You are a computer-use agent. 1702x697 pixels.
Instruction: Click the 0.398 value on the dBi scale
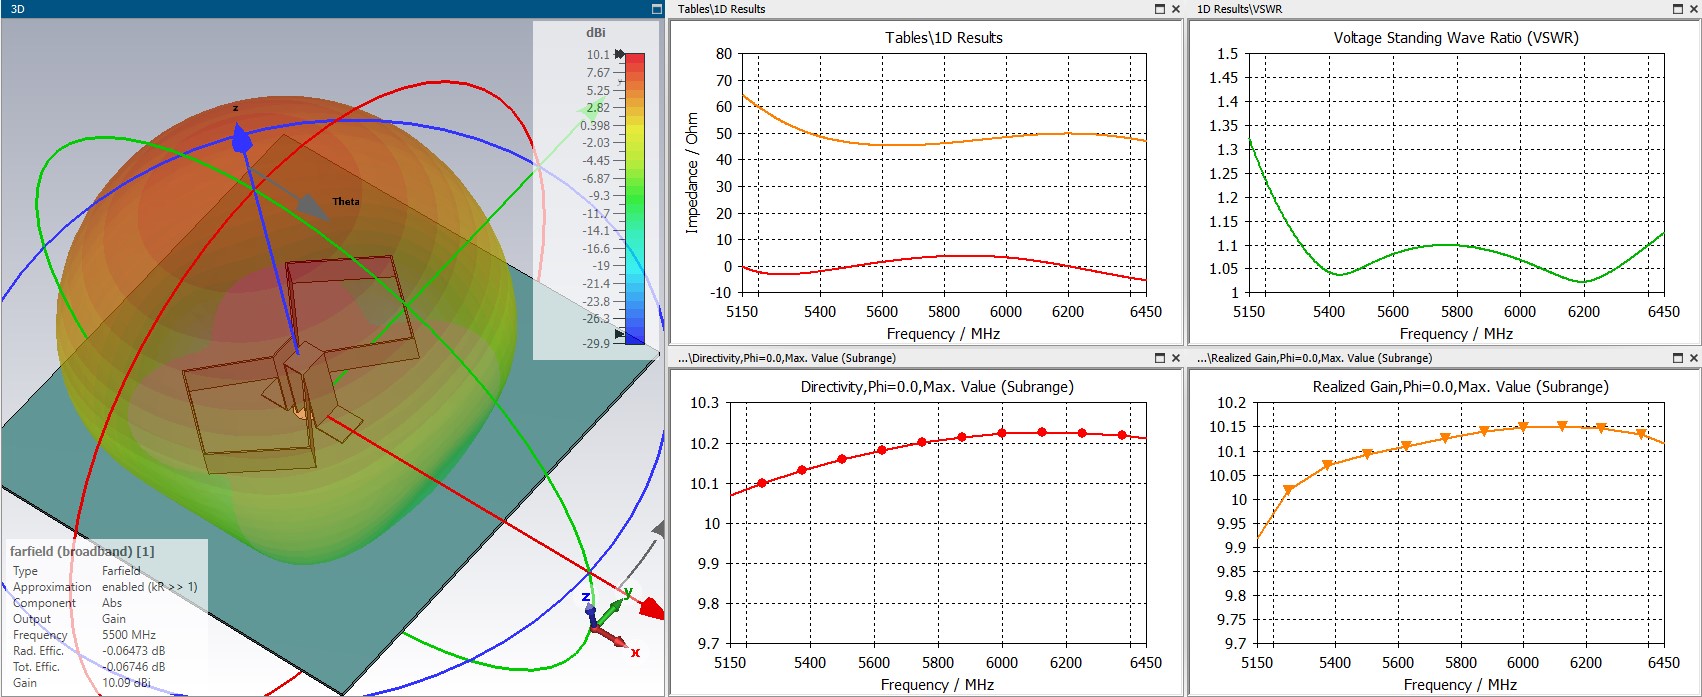595,125
